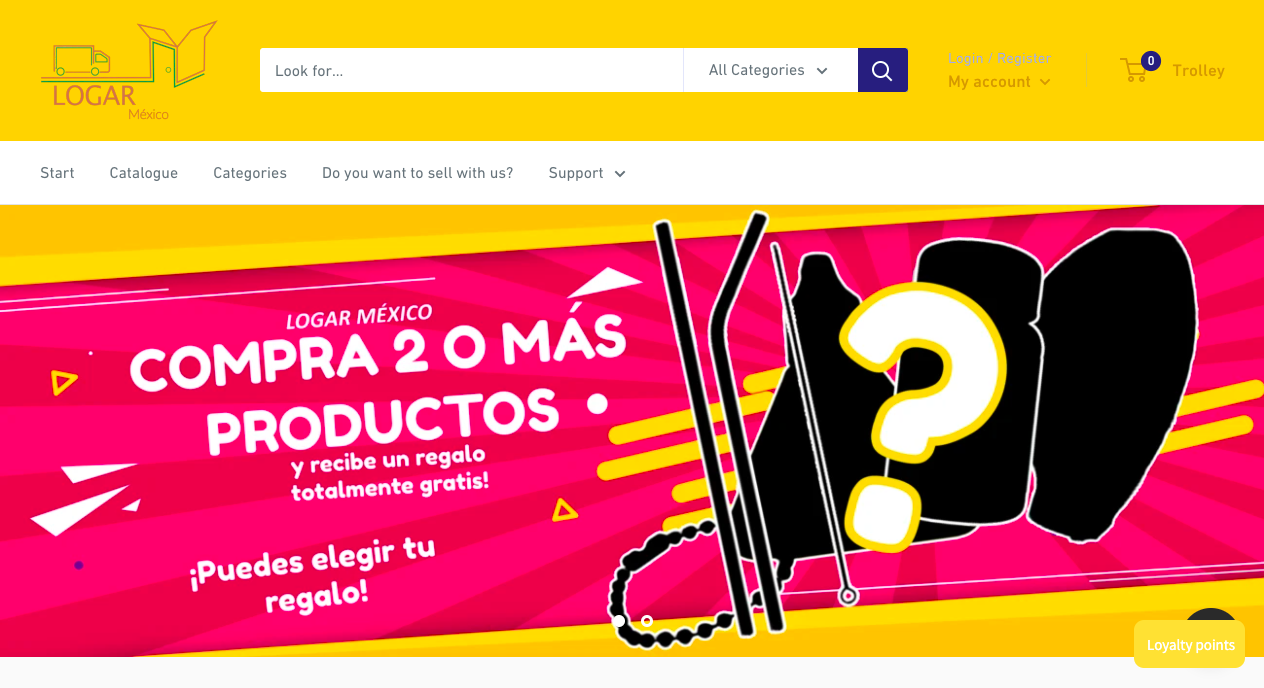Click the 'Compra 2 o más productos' banner
The height and width of the screenshot is (688, 1264).
click(632, 431)
